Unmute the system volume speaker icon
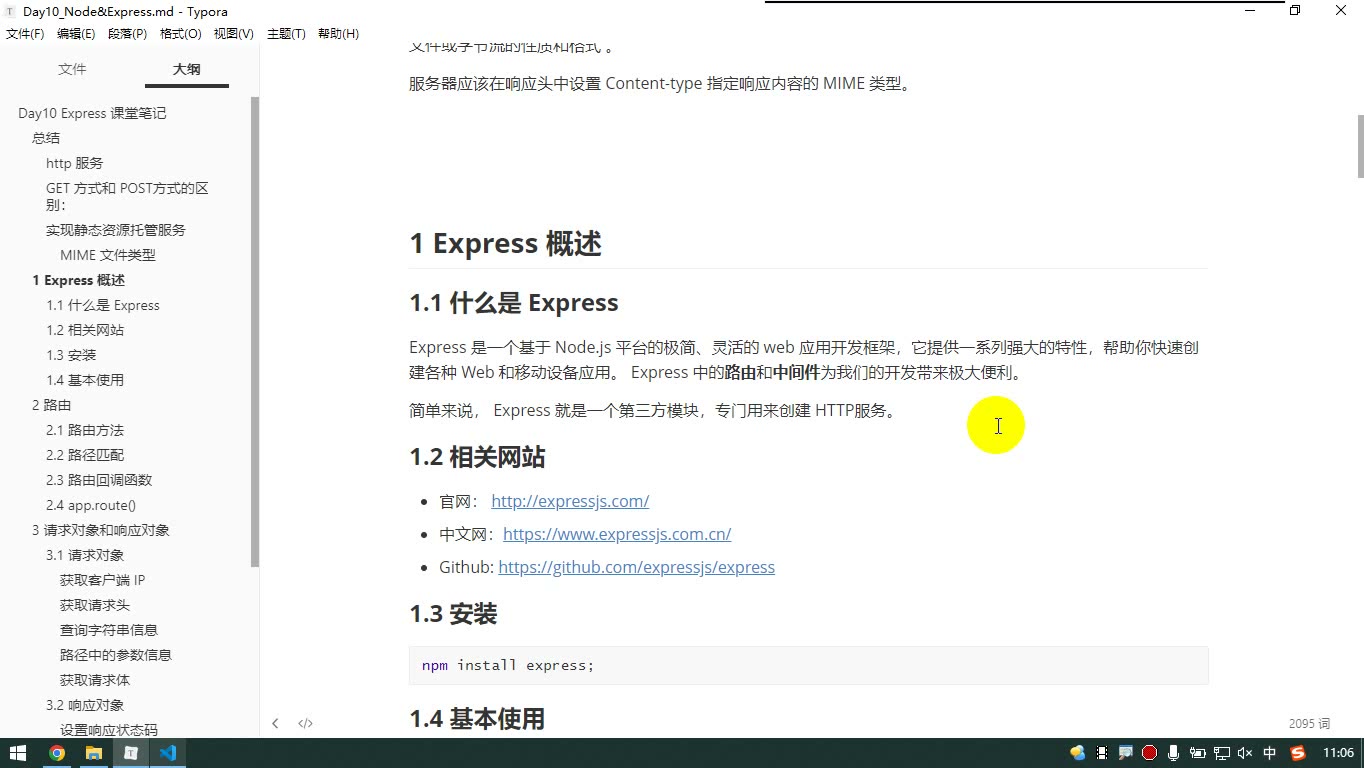Image resolution: width=1364 pixels, height=768 pixels. (1245, 753)
